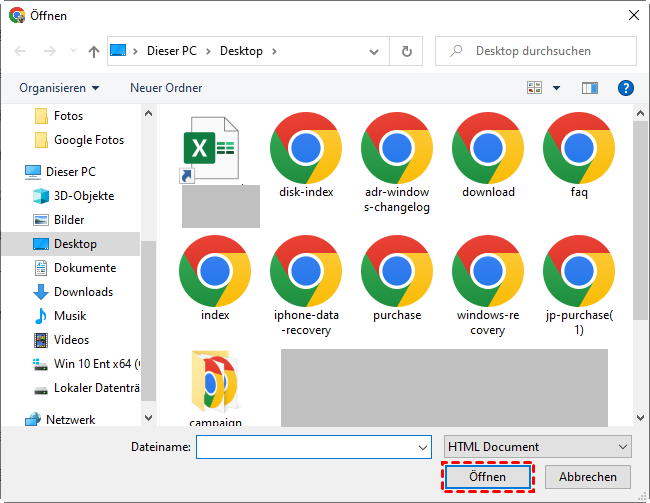Expand the address bar history dropdown
This screenshot has width=650, height=503.
374,52
